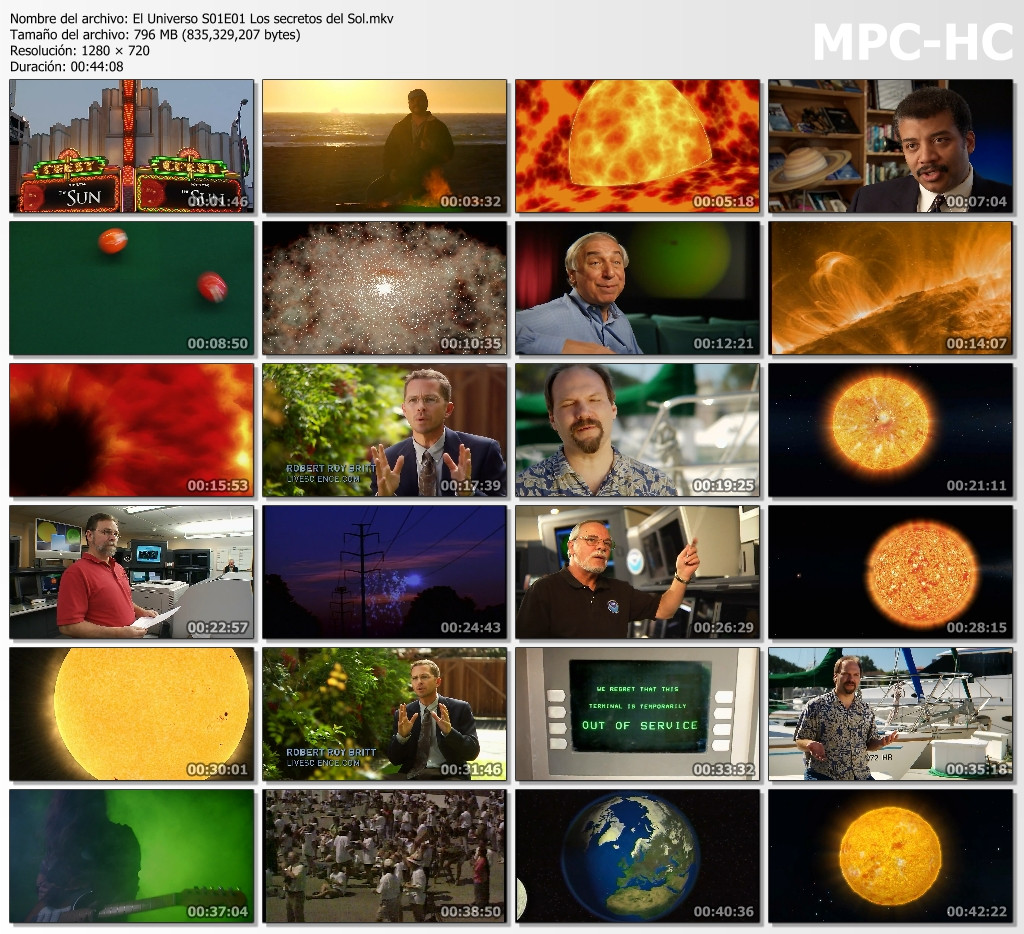Click the solar flare thumbnail at 00:14:07
The height and width of the screenshot is (934, 1024).
pos(891,288)
